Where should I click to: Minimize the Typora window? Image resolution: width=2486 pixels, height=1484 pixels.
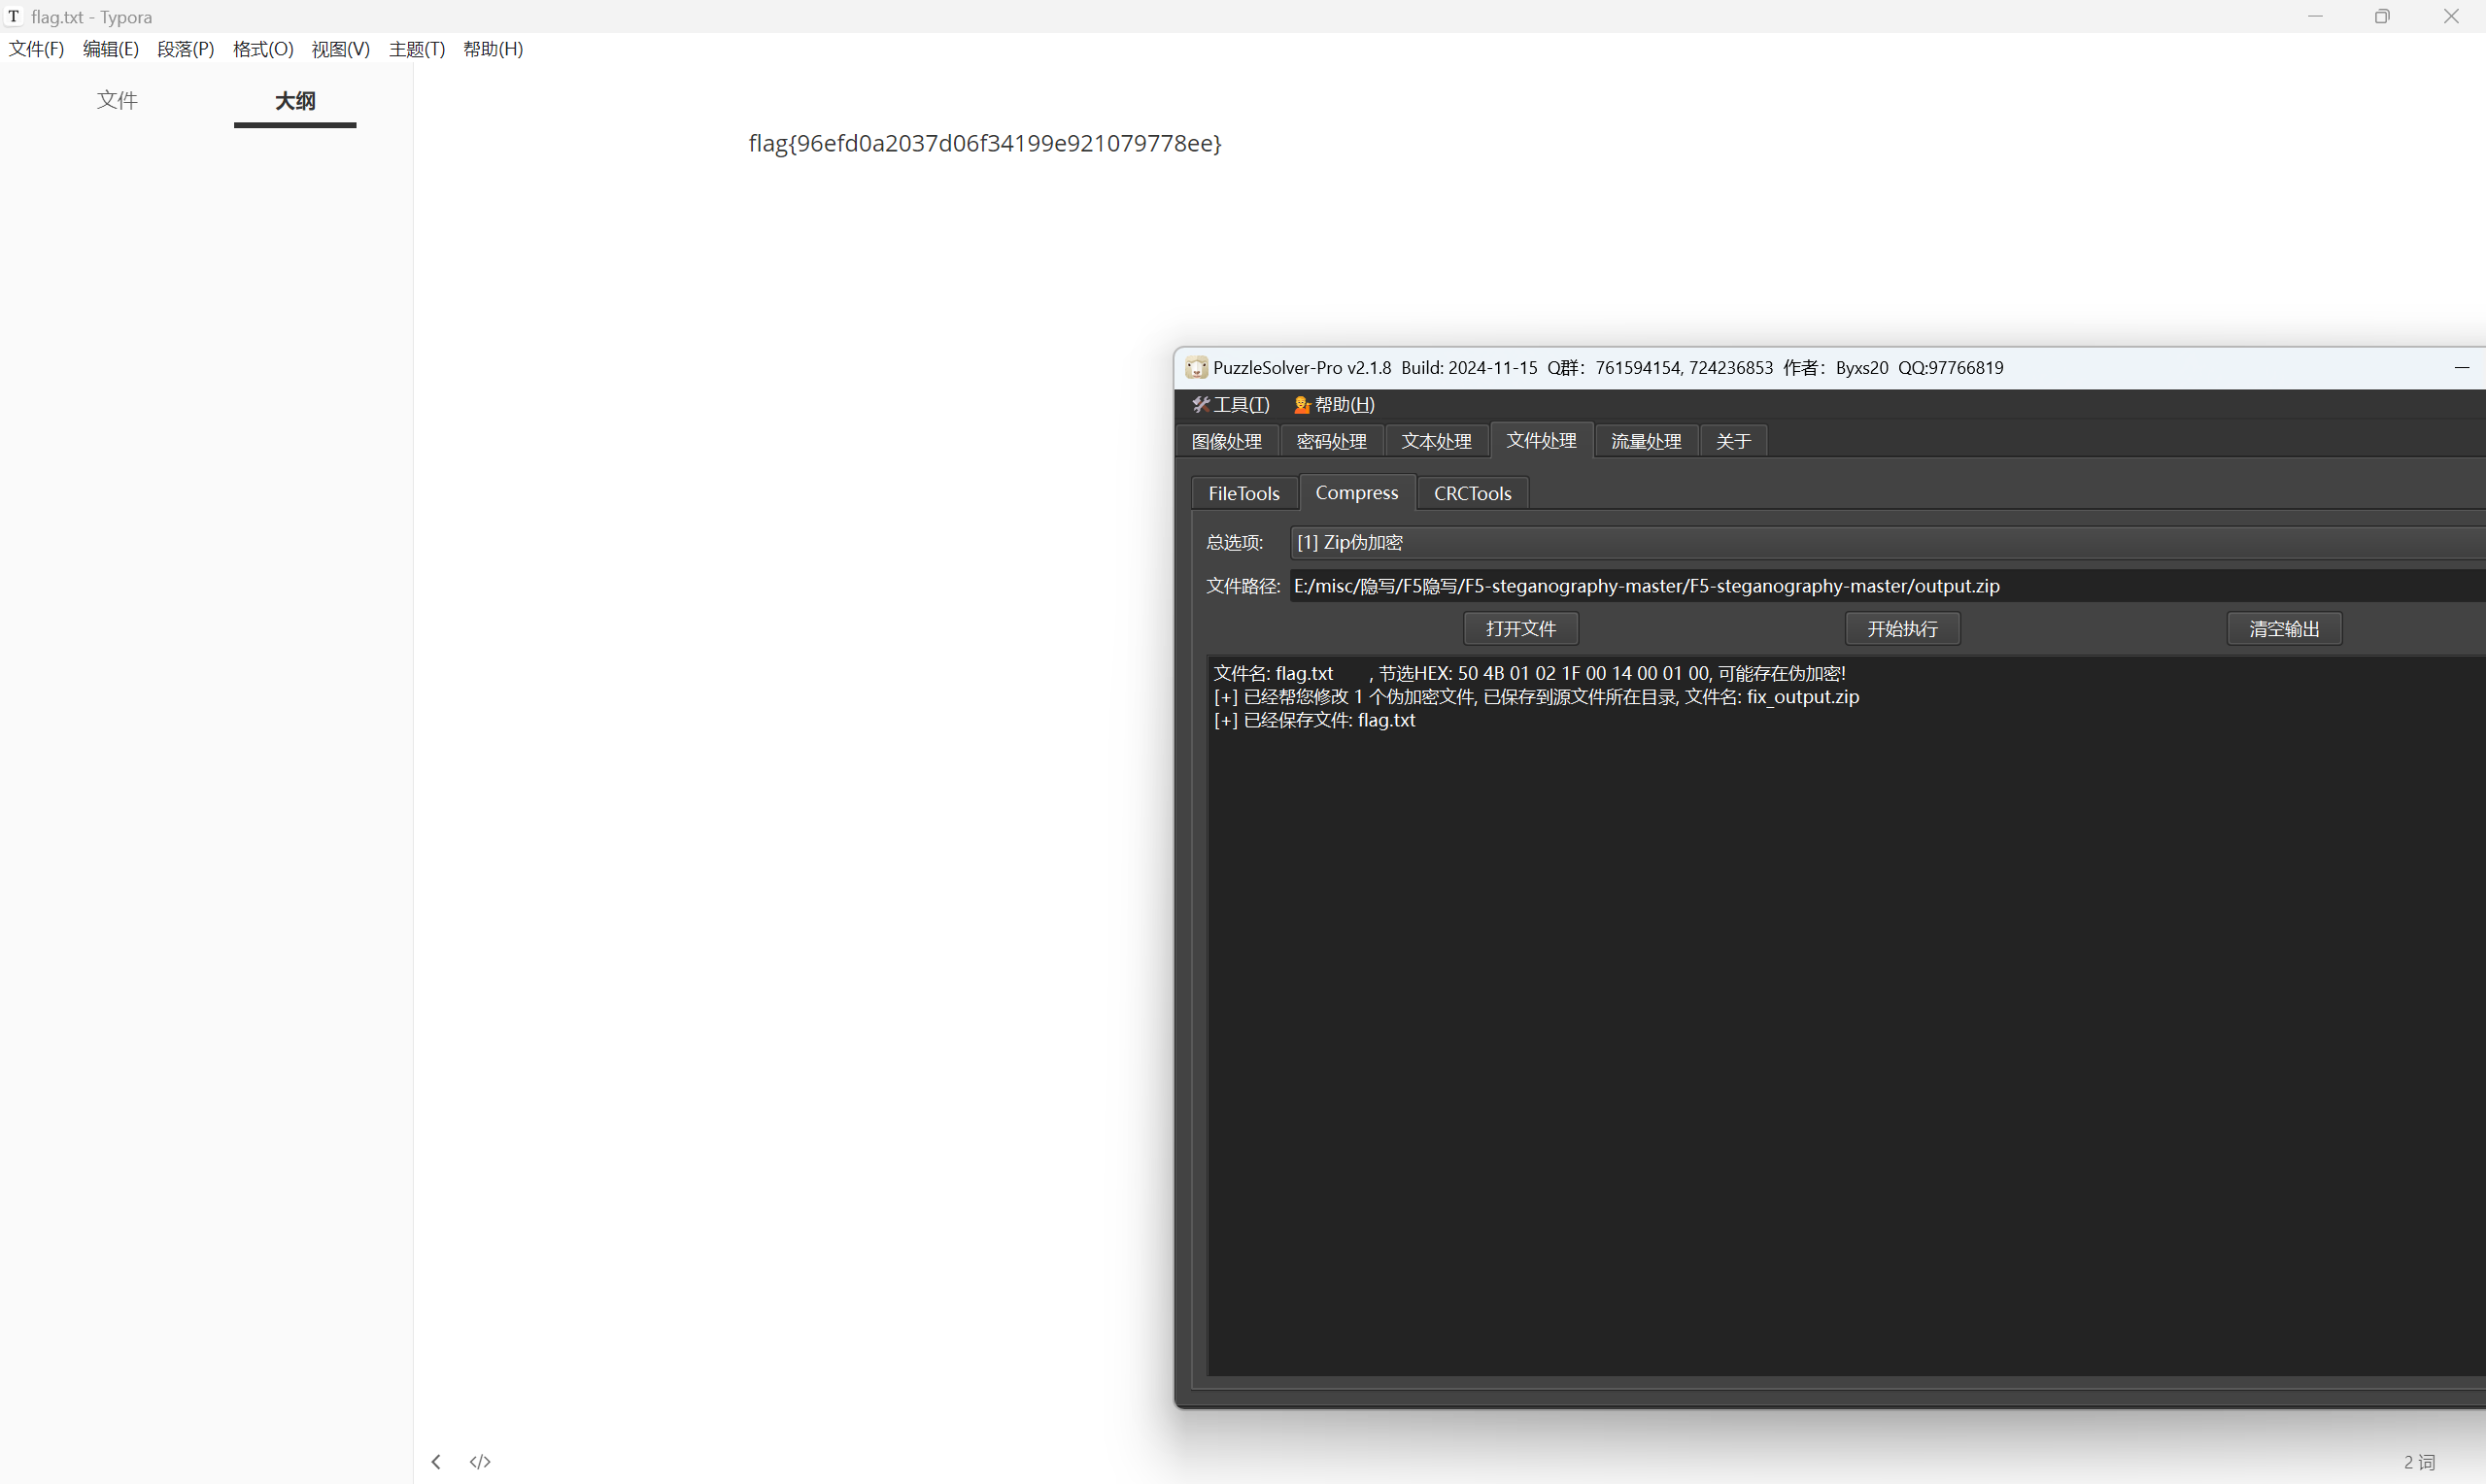click(2315, 16)
